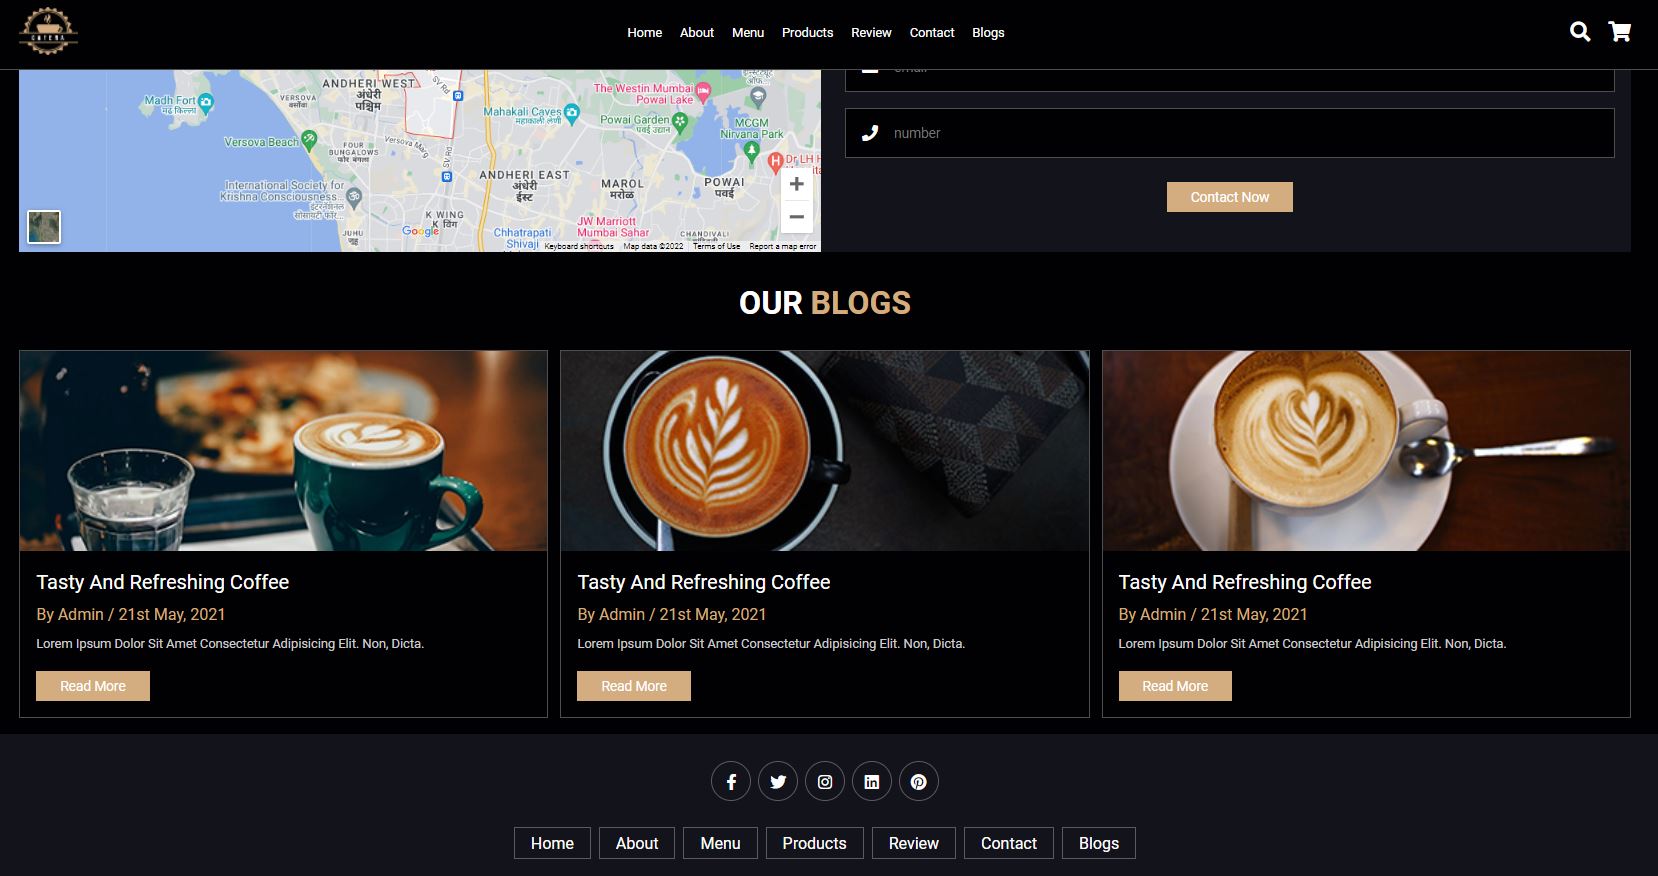Click the Pinterest icon in footer
The width and height of the screenshot is (1658, 876).
919,782
